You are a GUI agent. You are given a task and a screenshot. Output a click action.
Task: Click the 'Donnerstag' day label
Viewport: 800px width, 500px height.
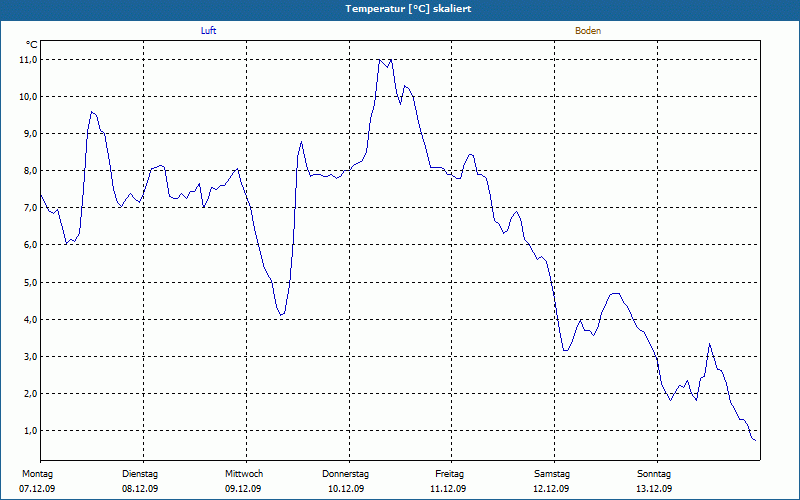tap(345, 474)
